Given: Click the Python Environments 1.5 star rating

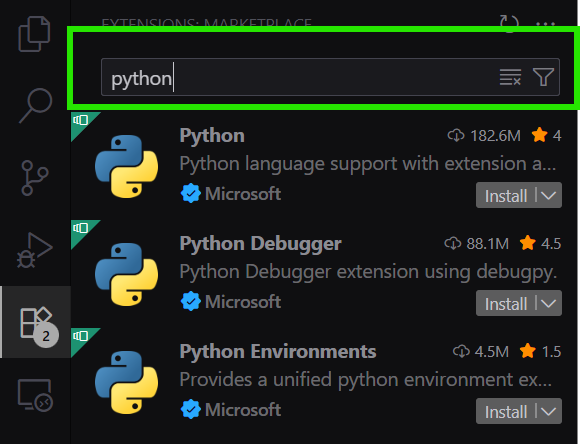Looking at the screenshot, I should 540,351.
